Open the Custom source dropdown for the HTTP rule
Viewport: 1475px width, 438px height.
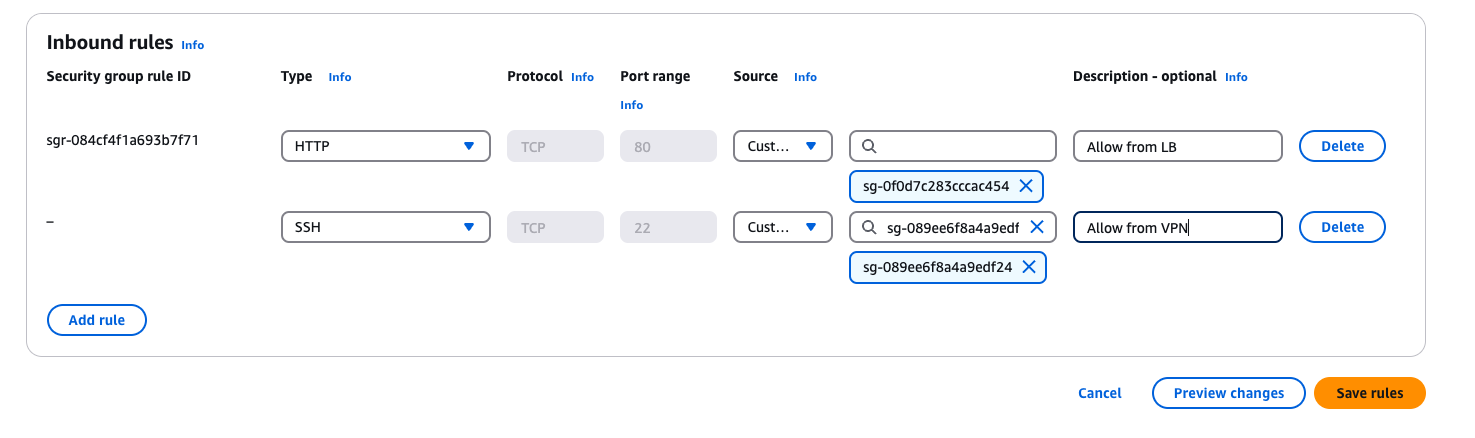[782, 146]
